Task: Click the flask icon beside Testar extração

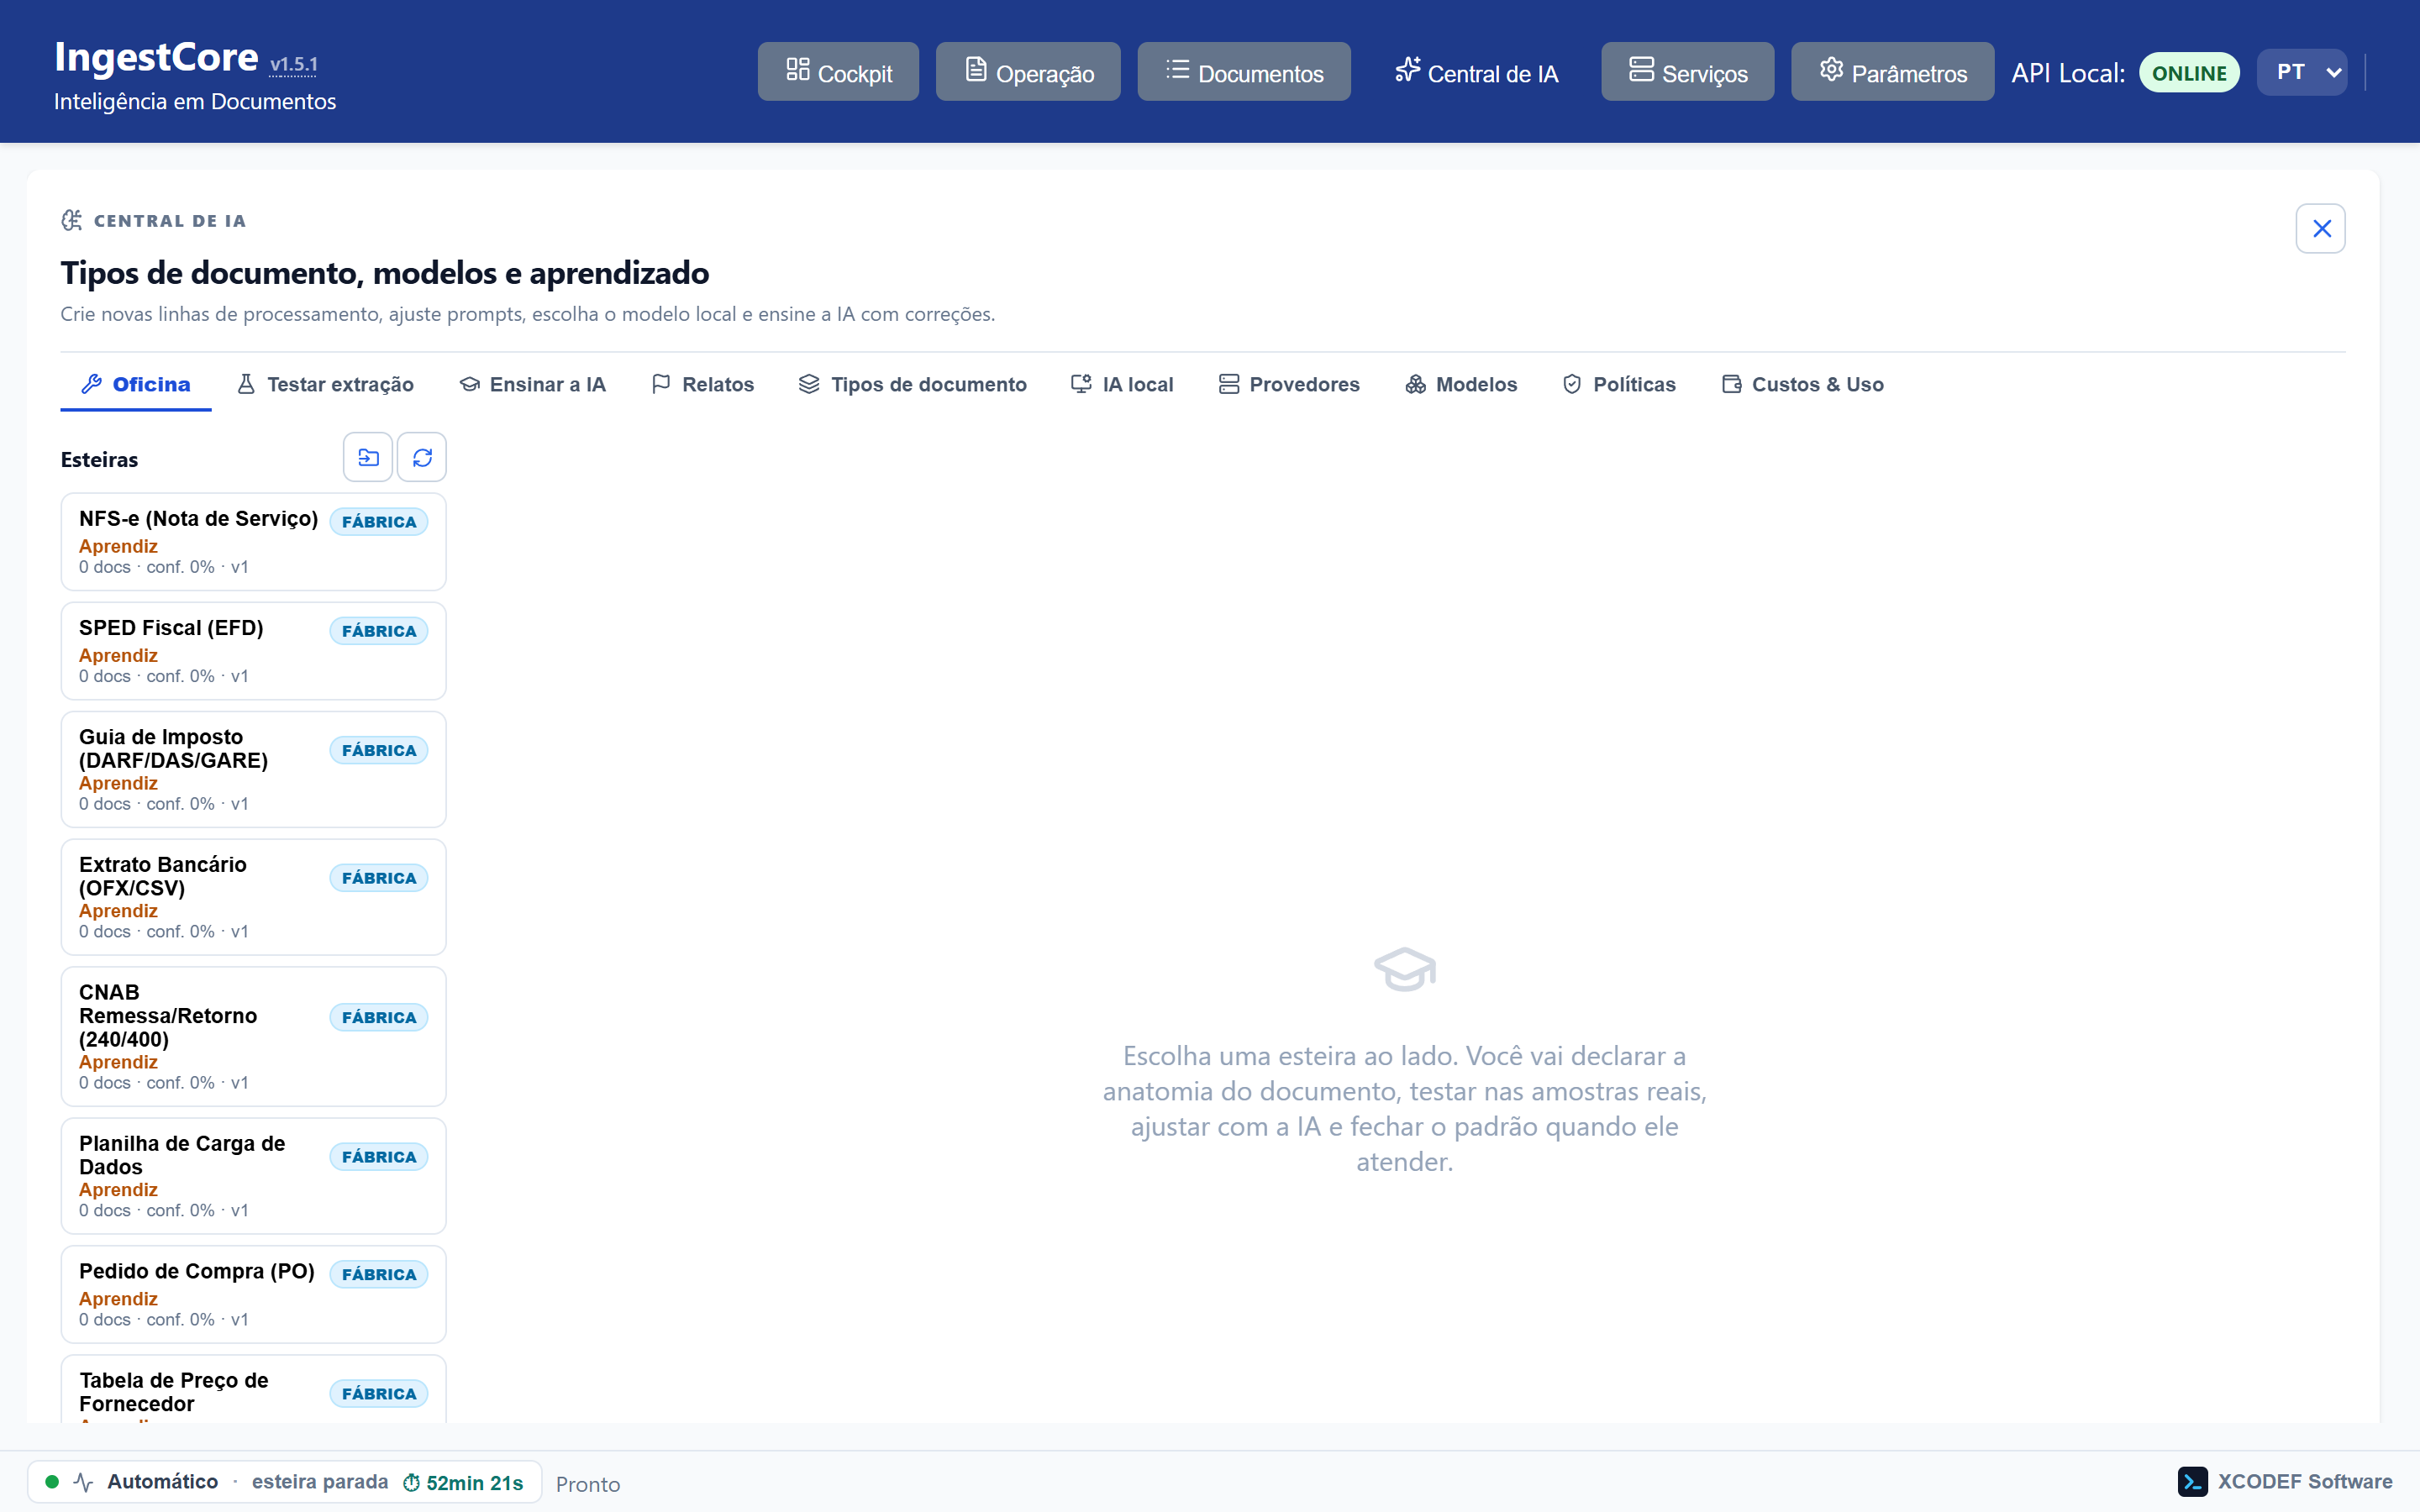Action: click(x=246, y=384)
